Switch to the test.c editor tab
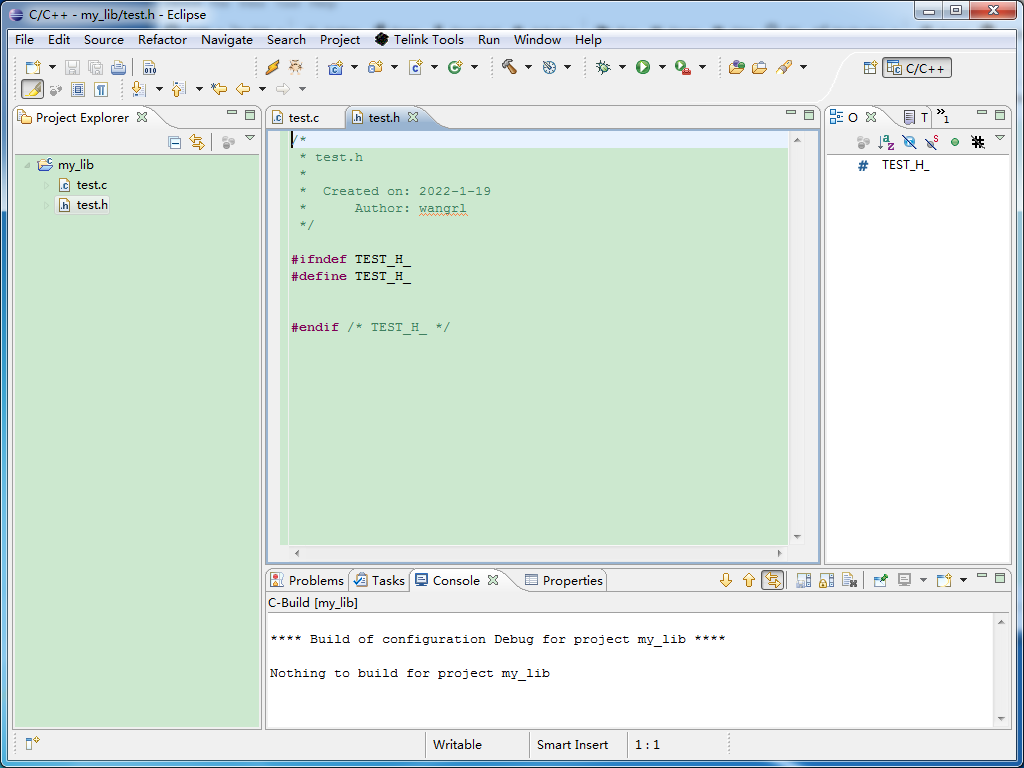Screen dimensions: 1024x768 [305, 116]
